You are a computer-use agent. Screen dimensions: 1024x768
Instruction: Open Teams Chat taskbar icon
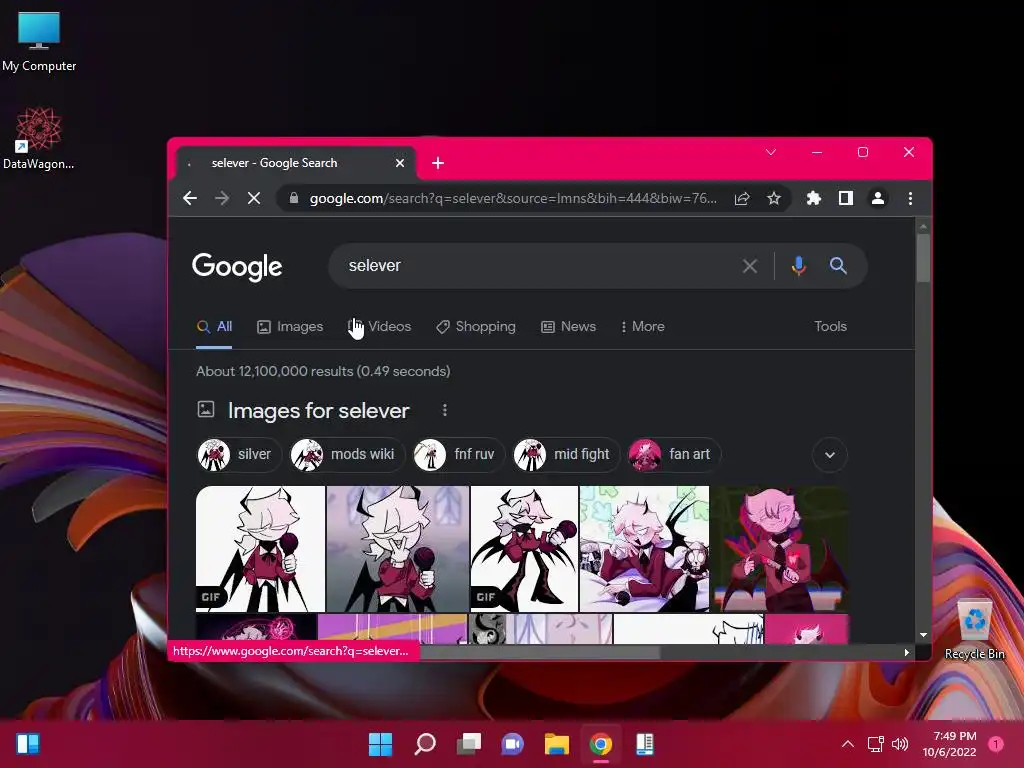(513, 744)
